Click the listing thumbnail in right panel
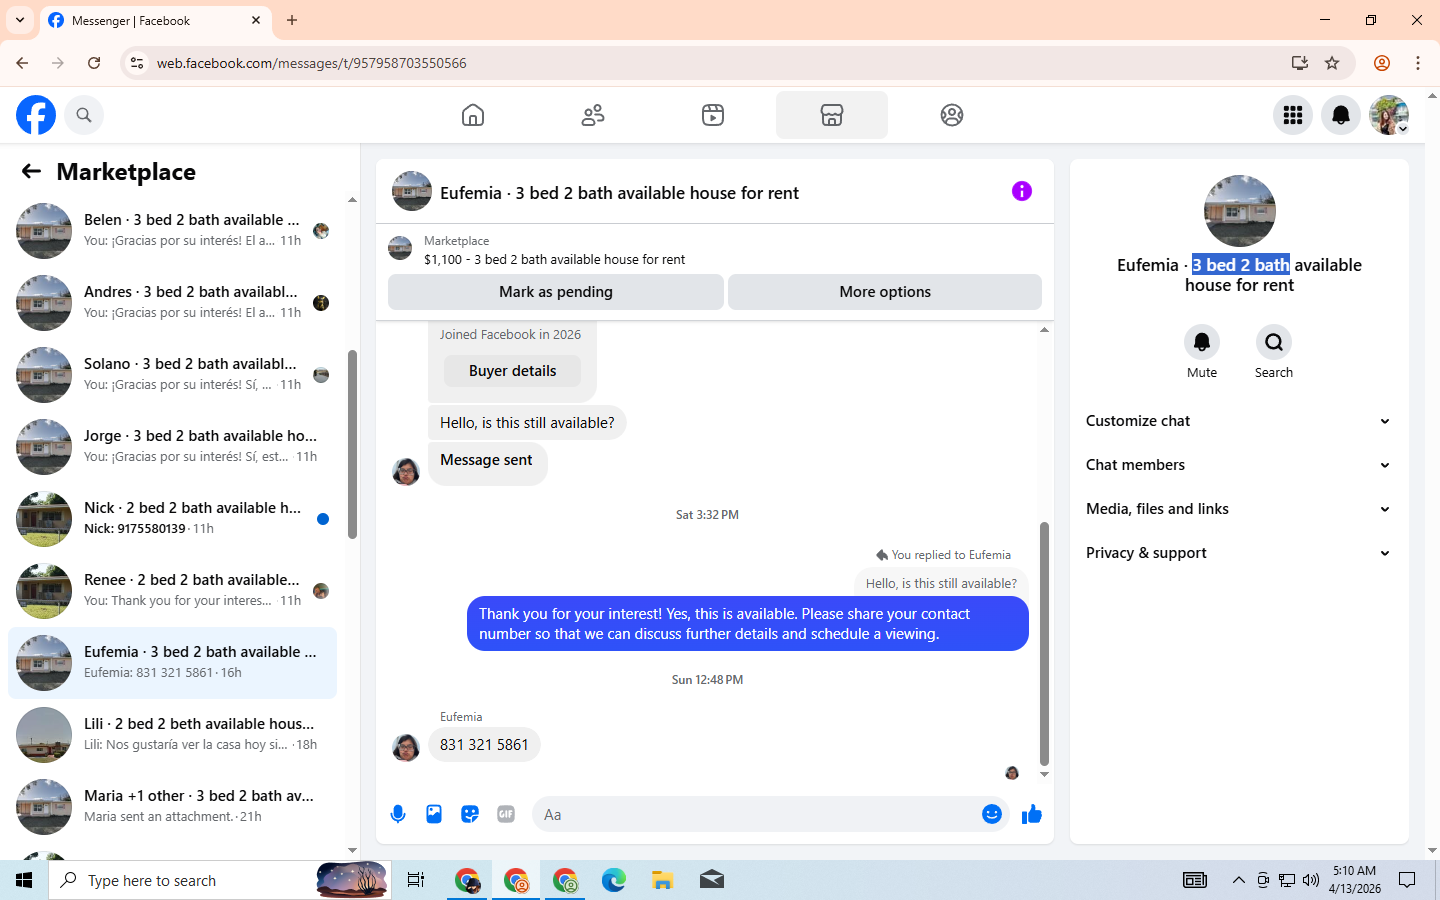The height and width of the screenshot is (900, 1440). point(1240,211)
